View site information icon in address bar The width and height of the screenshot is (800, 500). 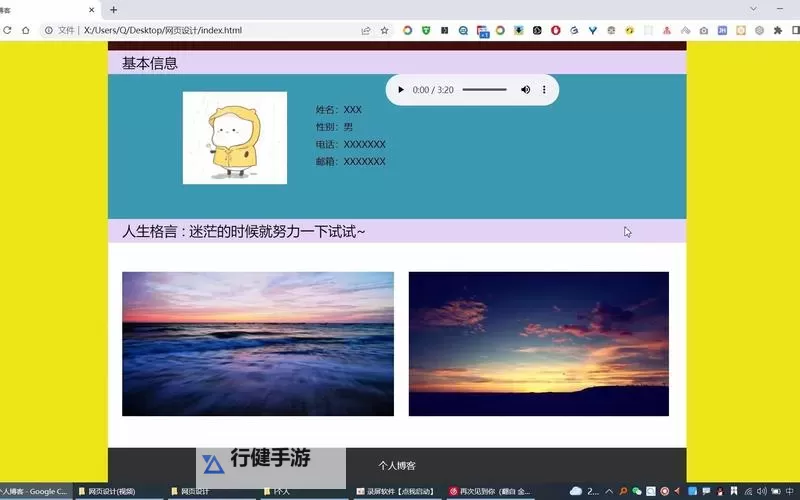coord(48,31)
